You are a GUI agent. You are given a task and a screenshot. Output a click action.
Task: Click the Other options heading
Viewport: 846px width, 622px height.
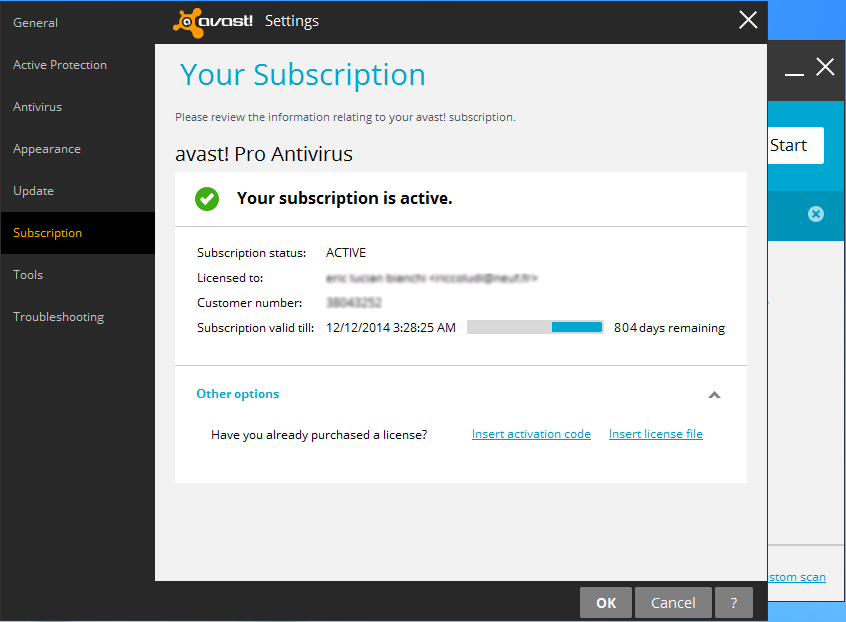pyautogui.click(x=237, y=394)
